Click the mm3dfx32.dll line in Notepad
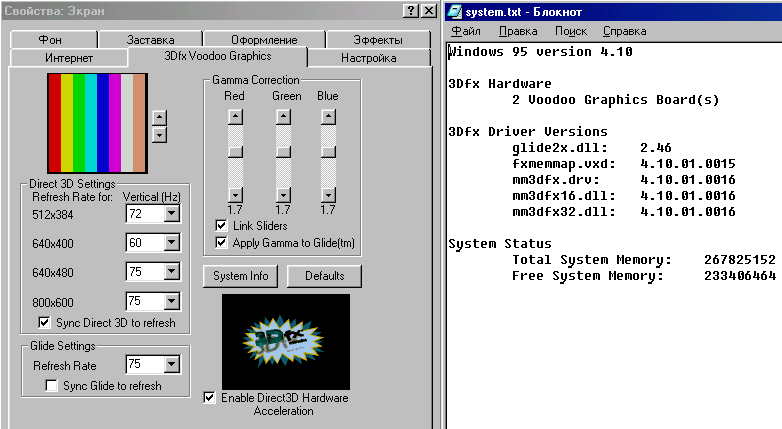This screenshot has width=782, height=429. (x=623, y=212)
